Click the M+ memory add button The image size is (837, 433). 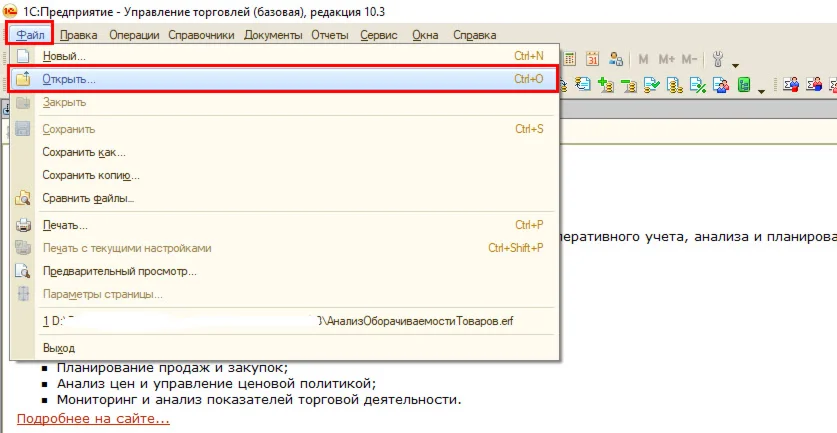666,59
